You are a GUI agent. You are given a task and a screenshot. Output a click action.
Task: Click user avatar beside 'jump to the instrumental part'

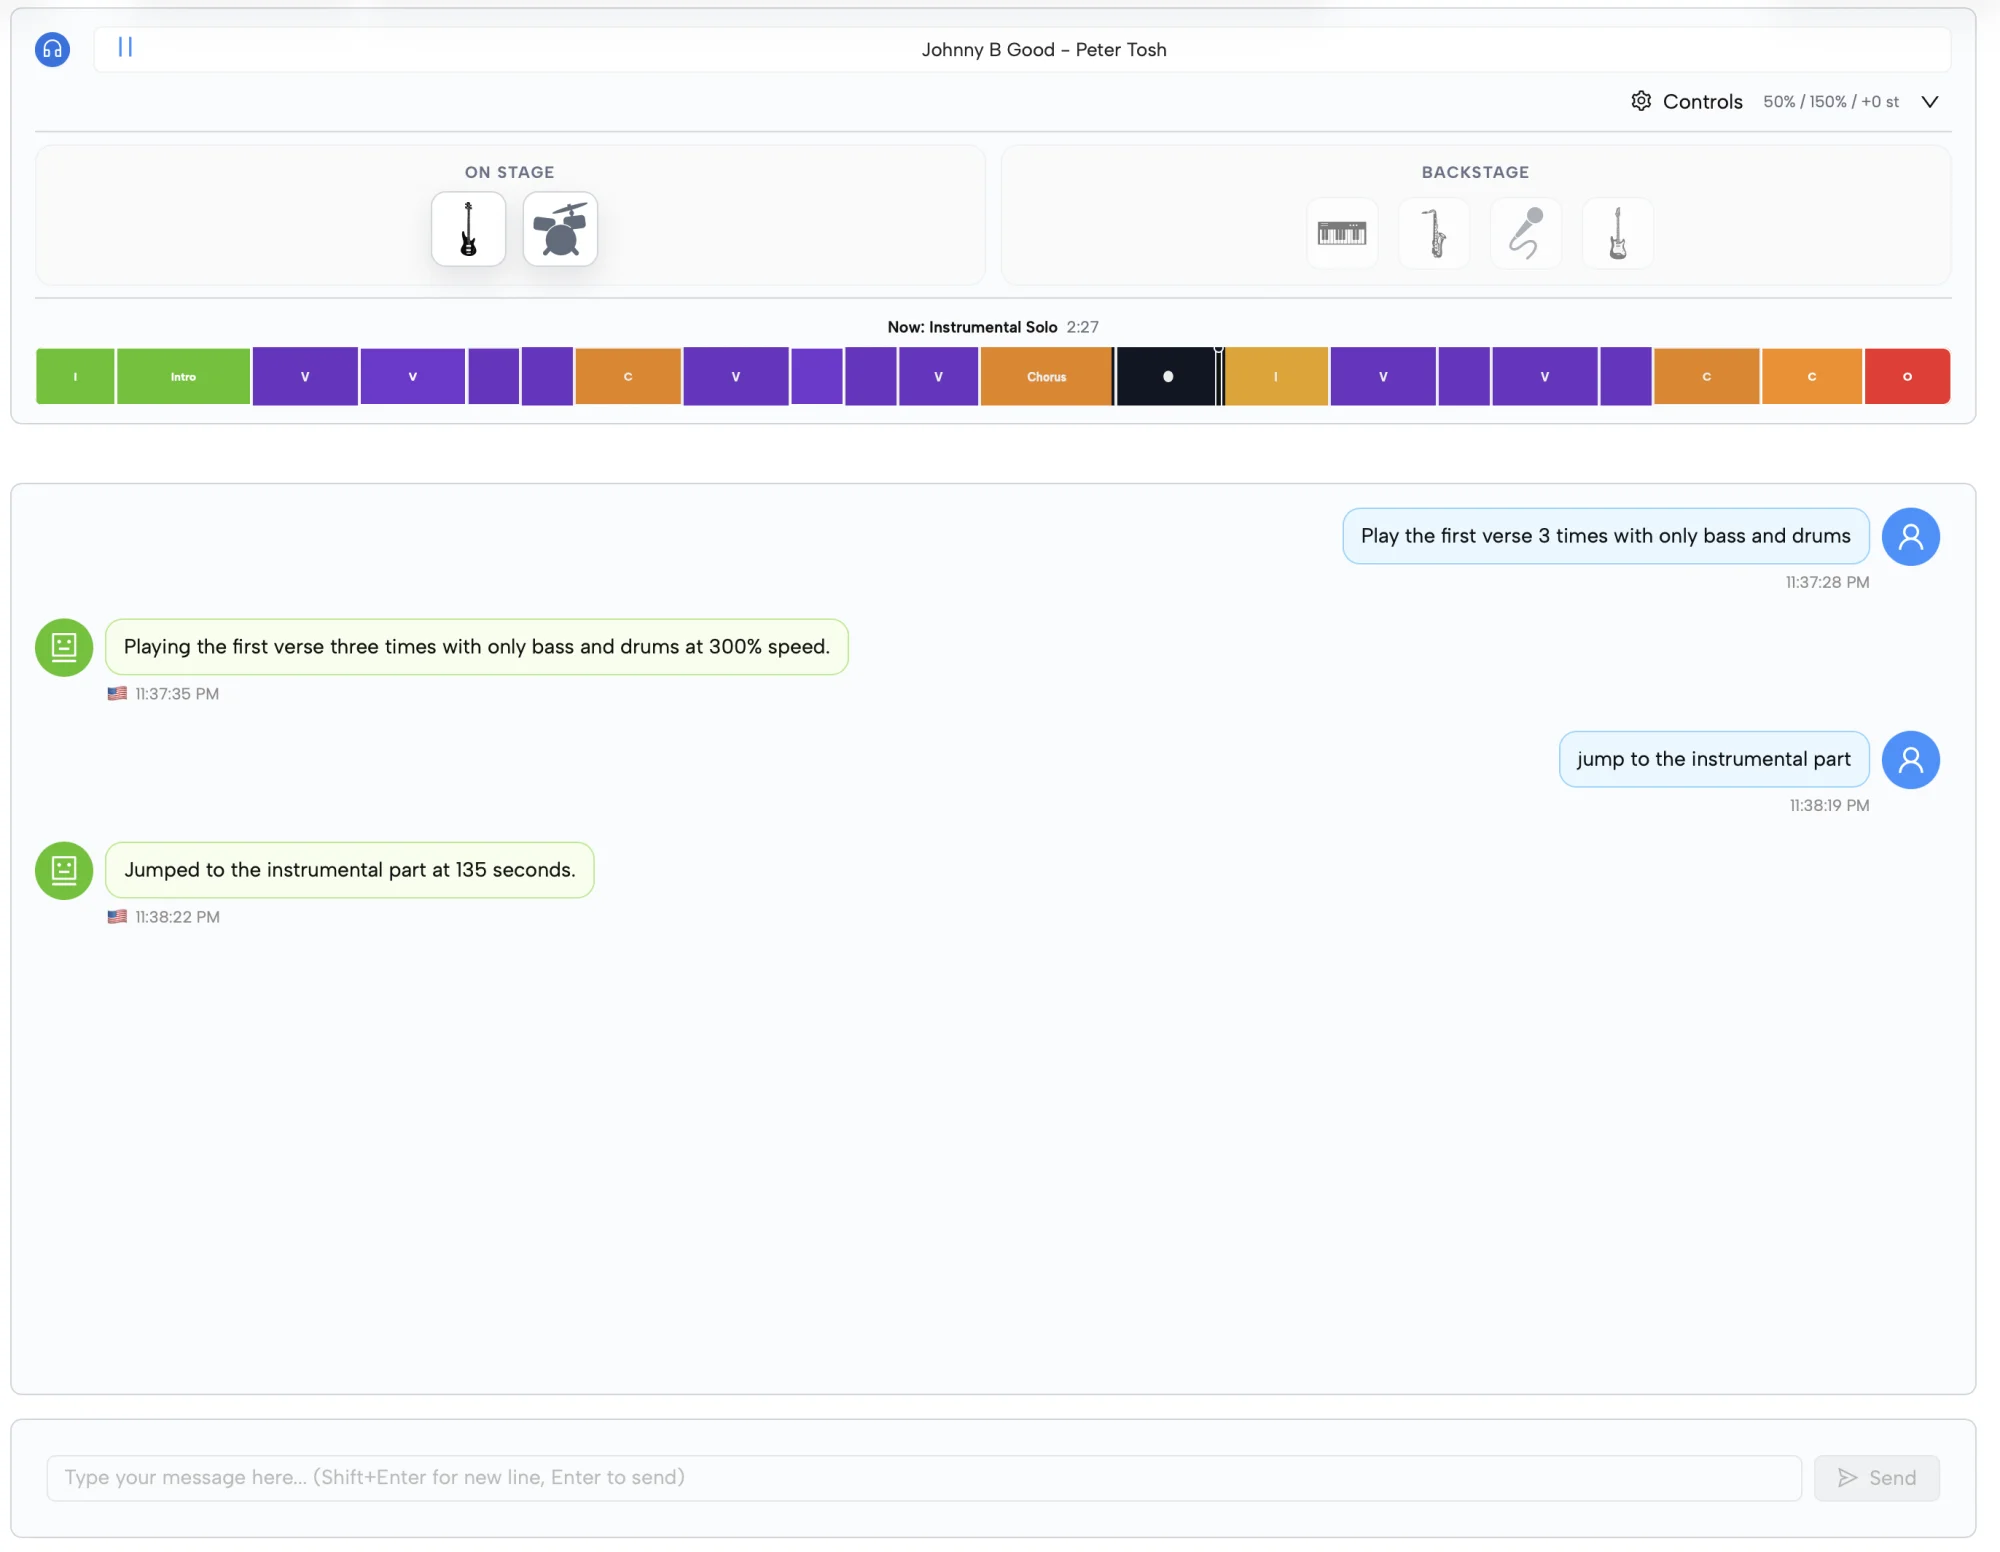[1910, 760]
